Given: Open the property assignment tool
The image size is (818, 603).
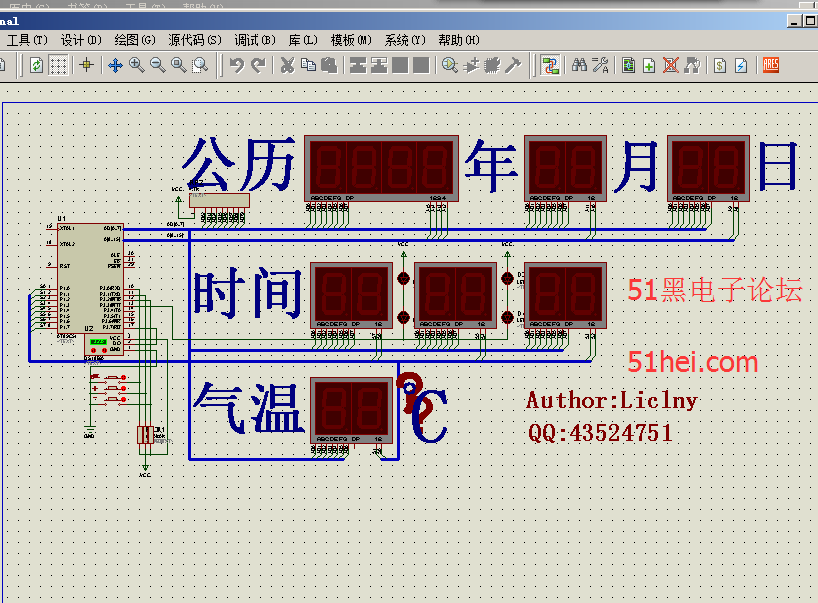Looking at the screenshot, I should point(600,66).
